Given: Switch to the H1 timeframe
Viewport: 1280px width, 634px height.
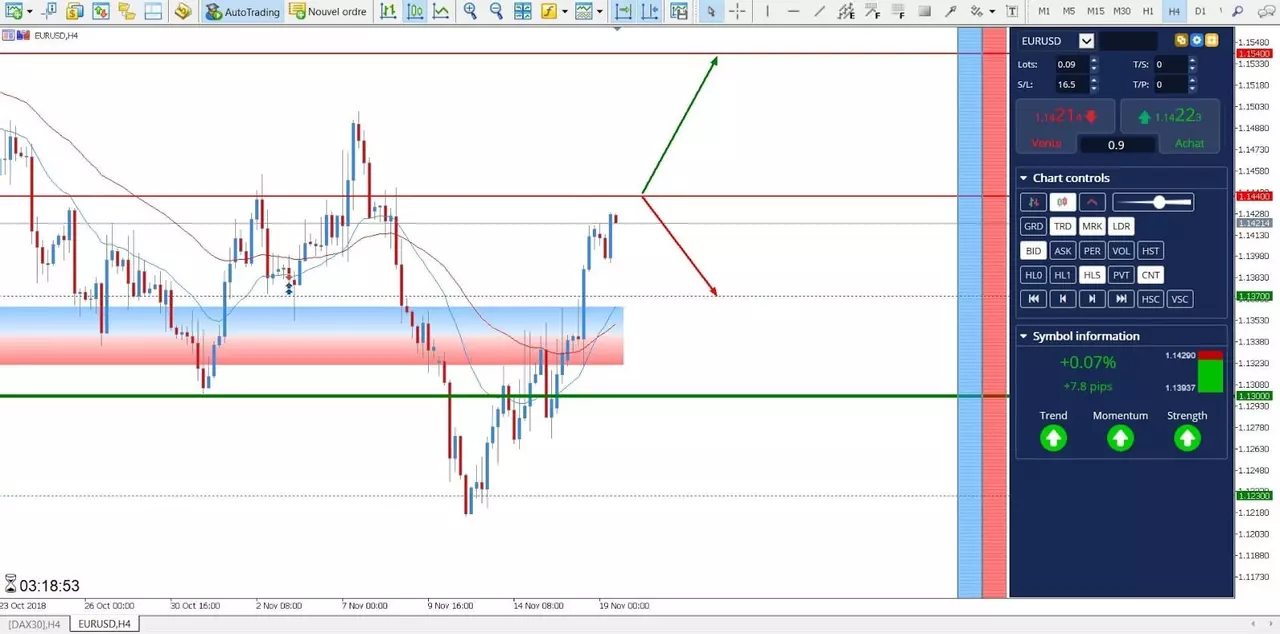Looking at the screenshot, I should [1148, 12].
